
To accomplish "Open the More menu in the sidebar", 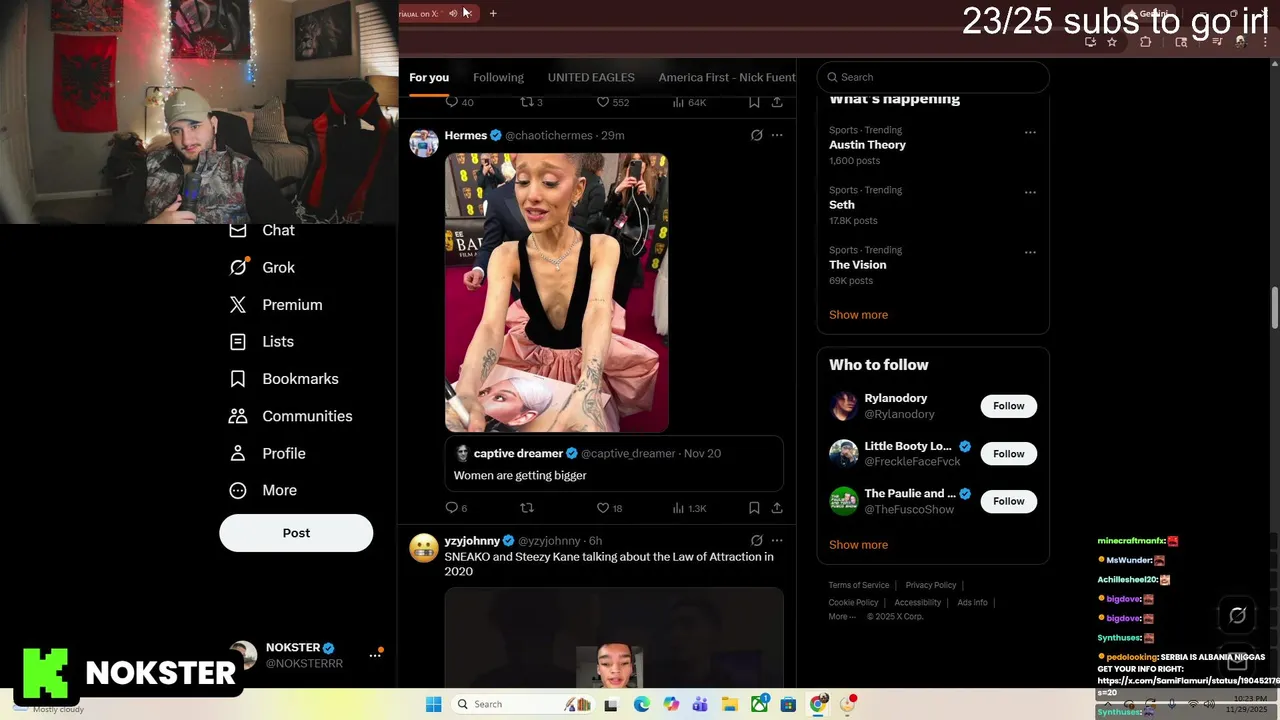I will pyautogui.click(x=263, y=490).
